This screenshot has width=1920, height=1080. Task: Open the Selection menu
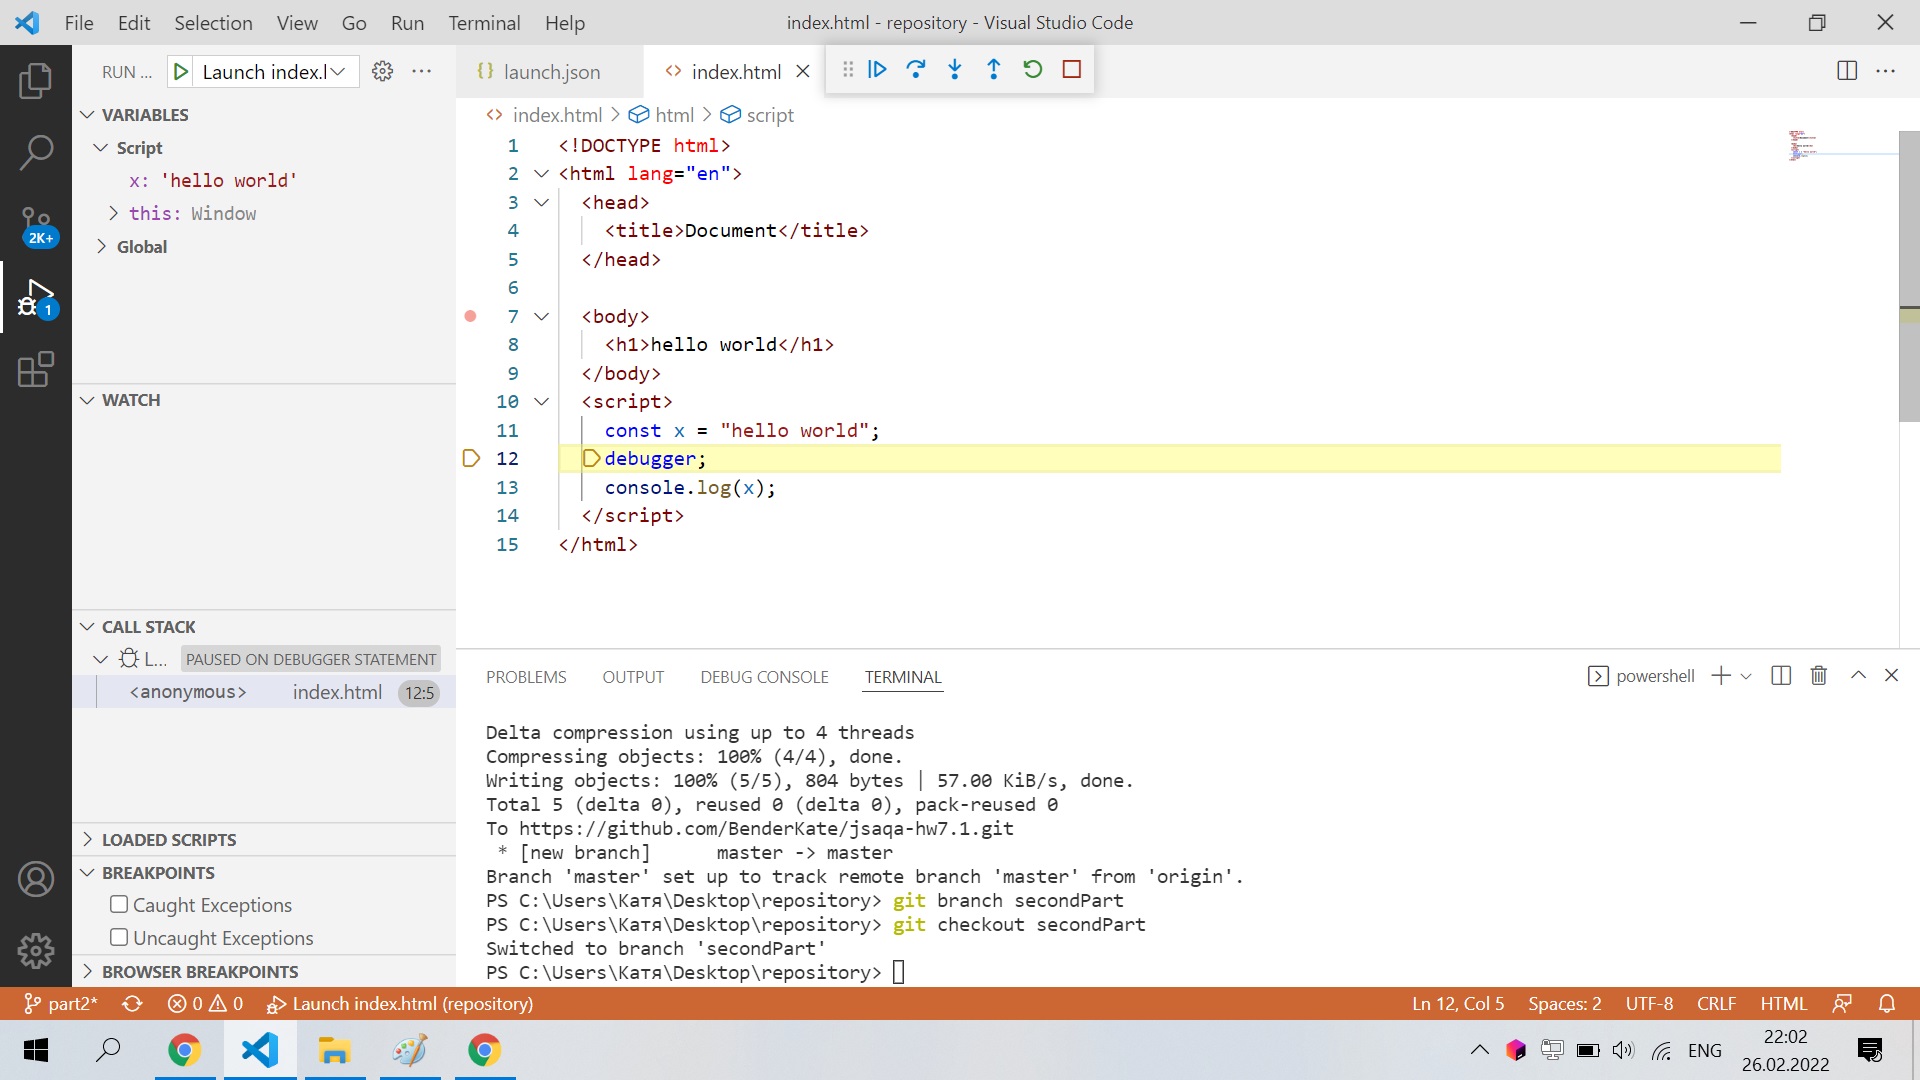213,22
